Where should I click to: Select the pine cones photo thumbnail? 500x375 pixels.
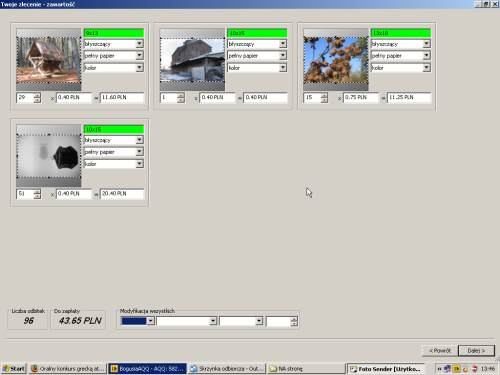coord(336,60)
